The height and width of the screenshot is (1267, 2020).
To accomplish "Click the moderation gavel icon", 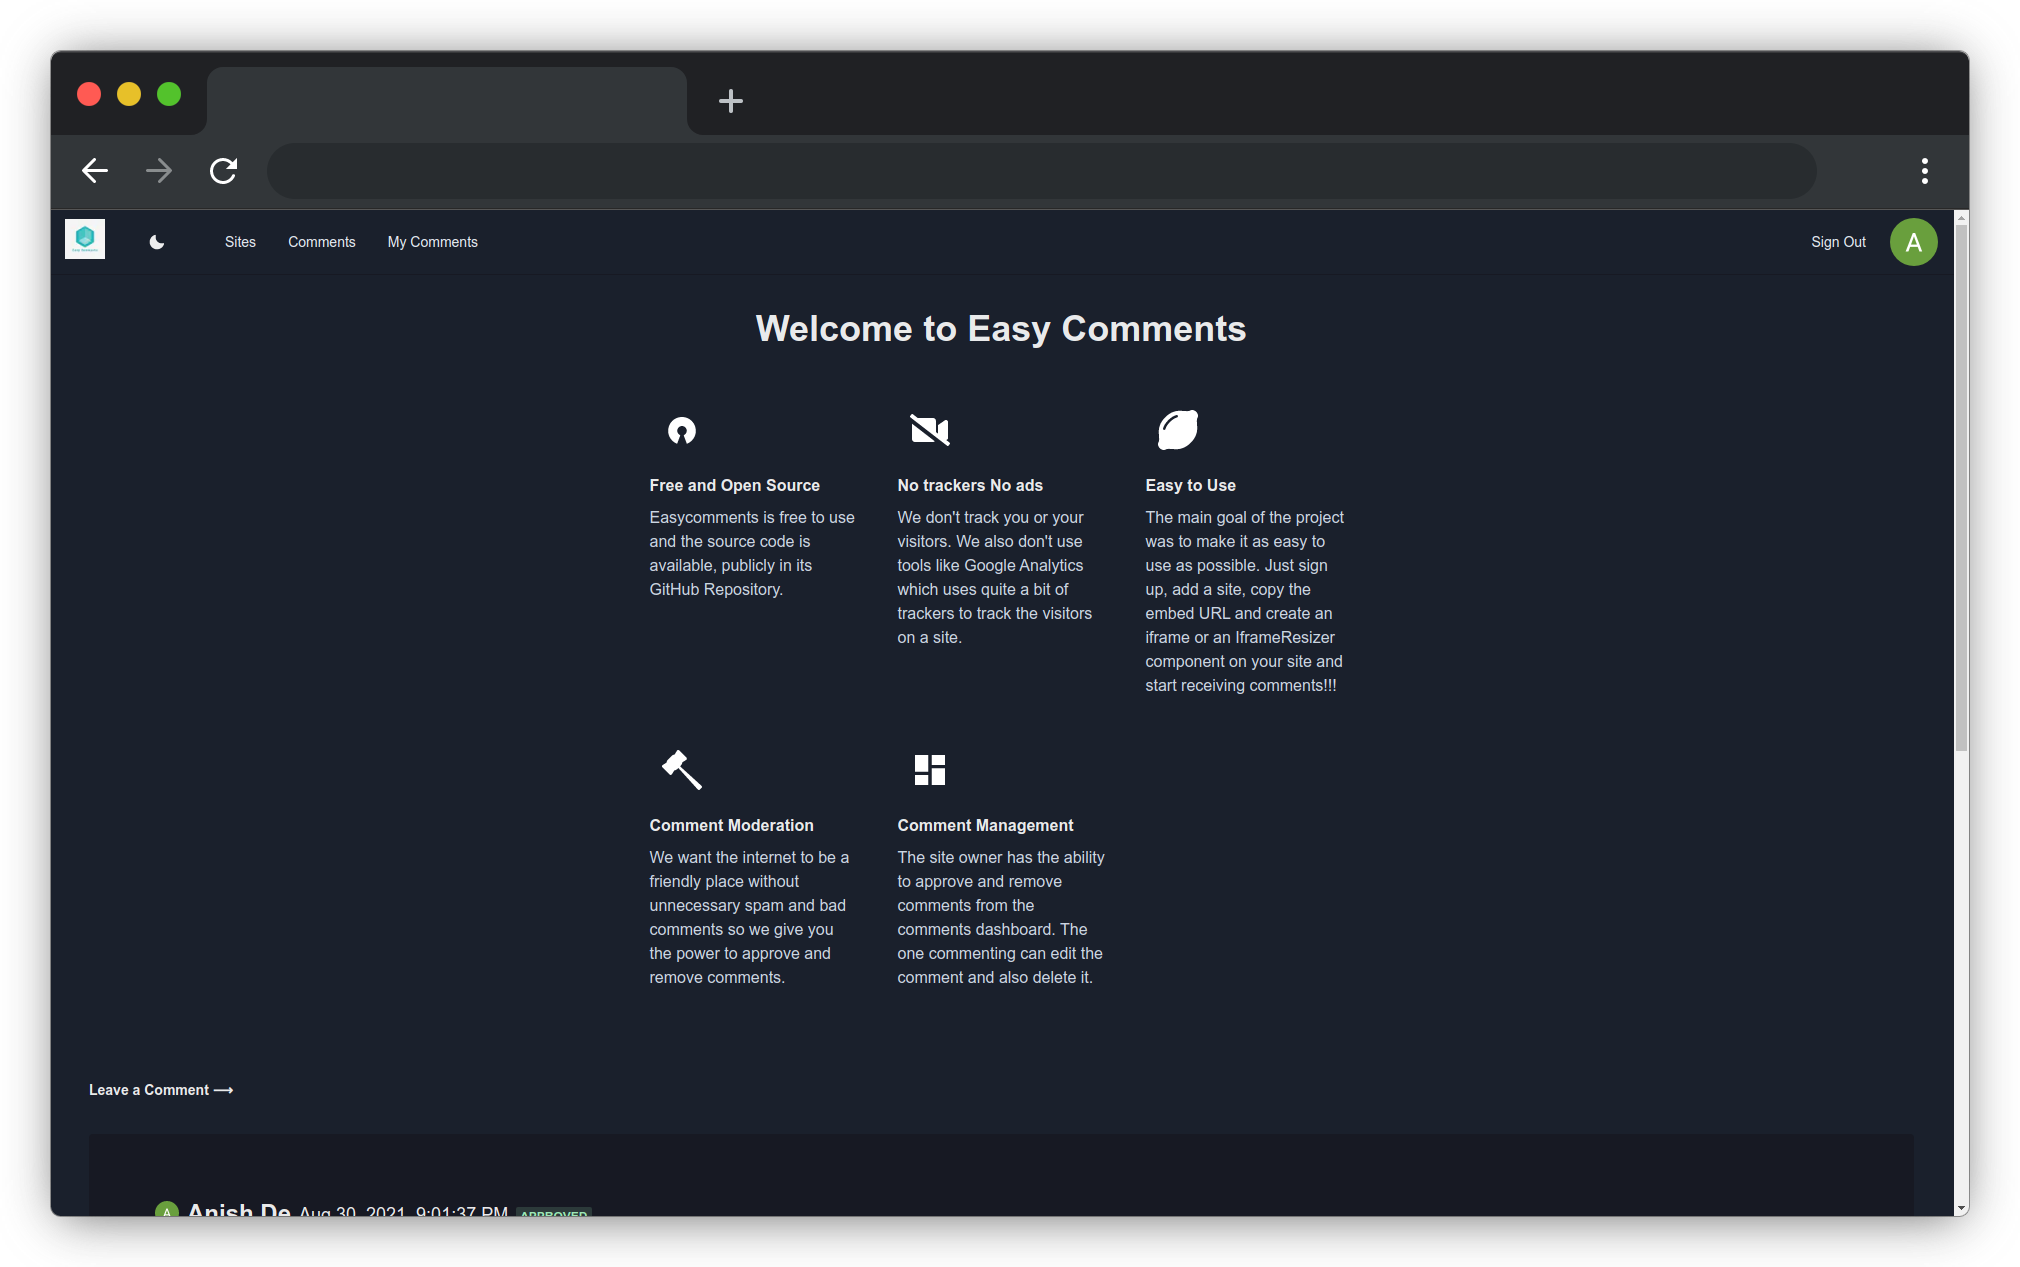I will pos(681,770).
